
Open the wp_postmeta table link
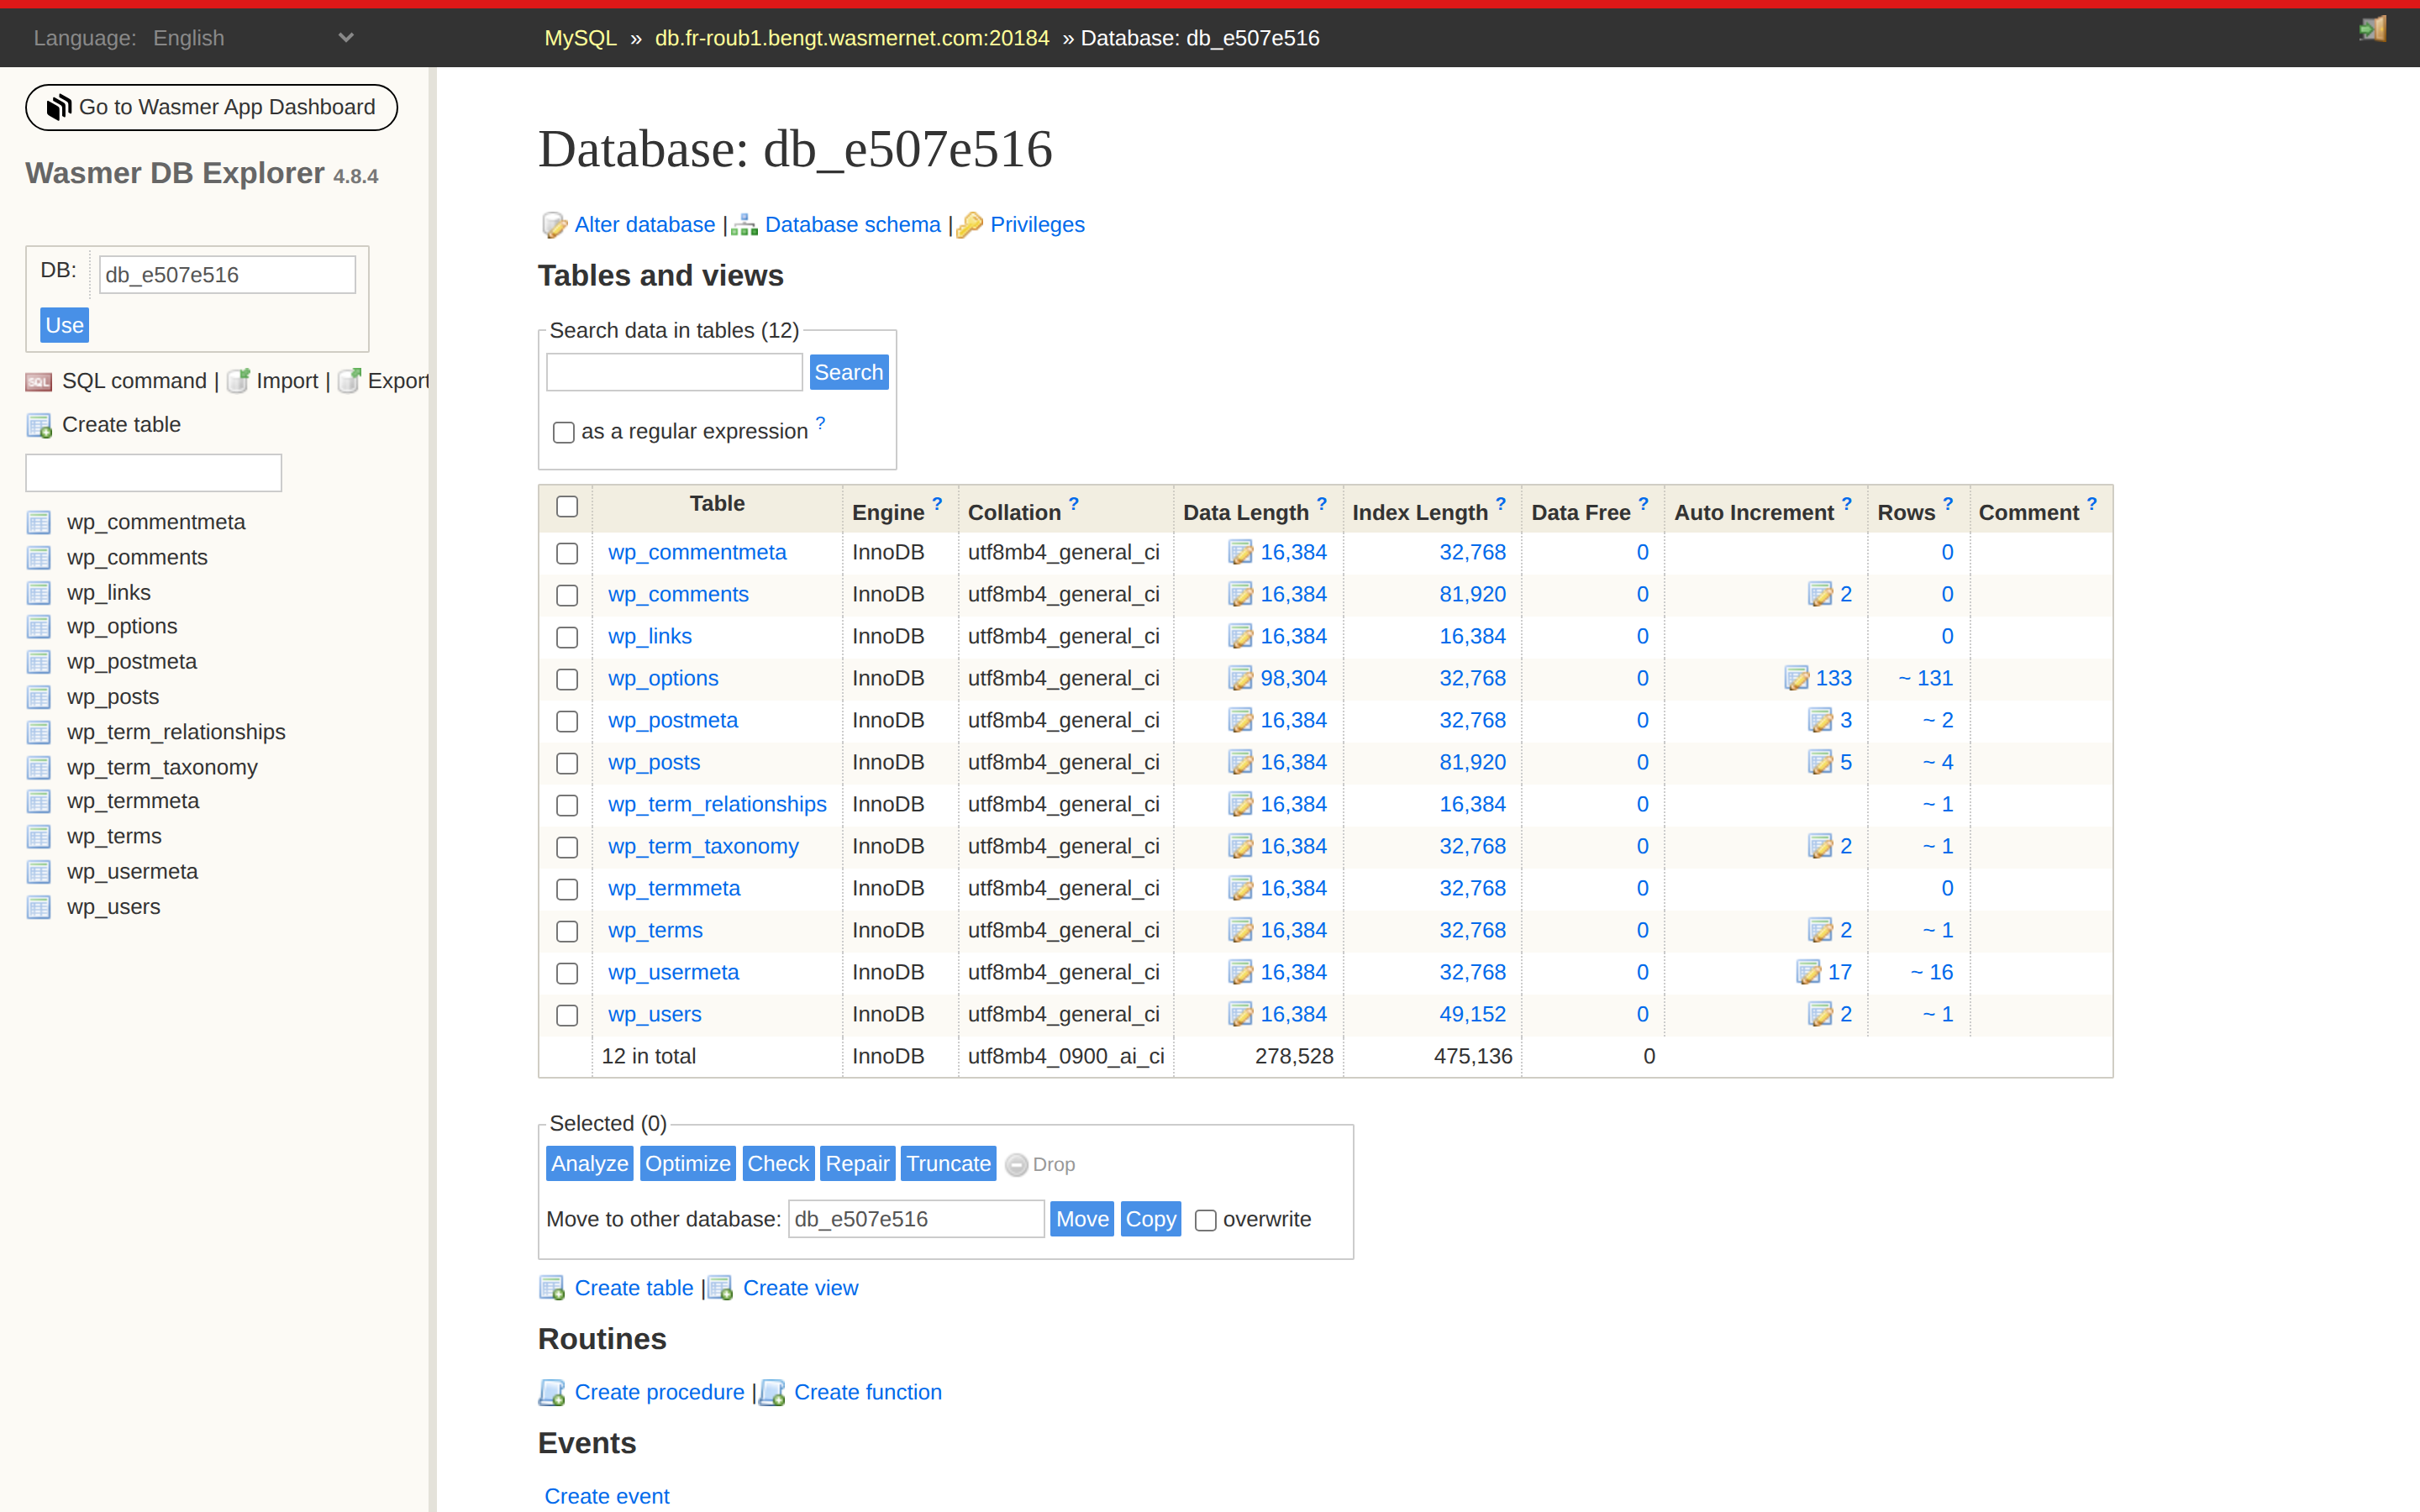click(673, 721)
